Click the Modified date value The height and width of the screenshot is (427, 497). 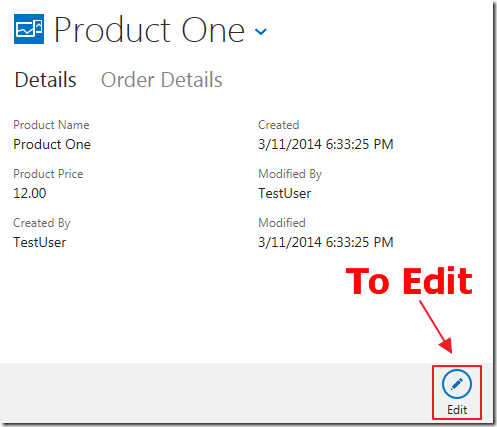[326, 242]
